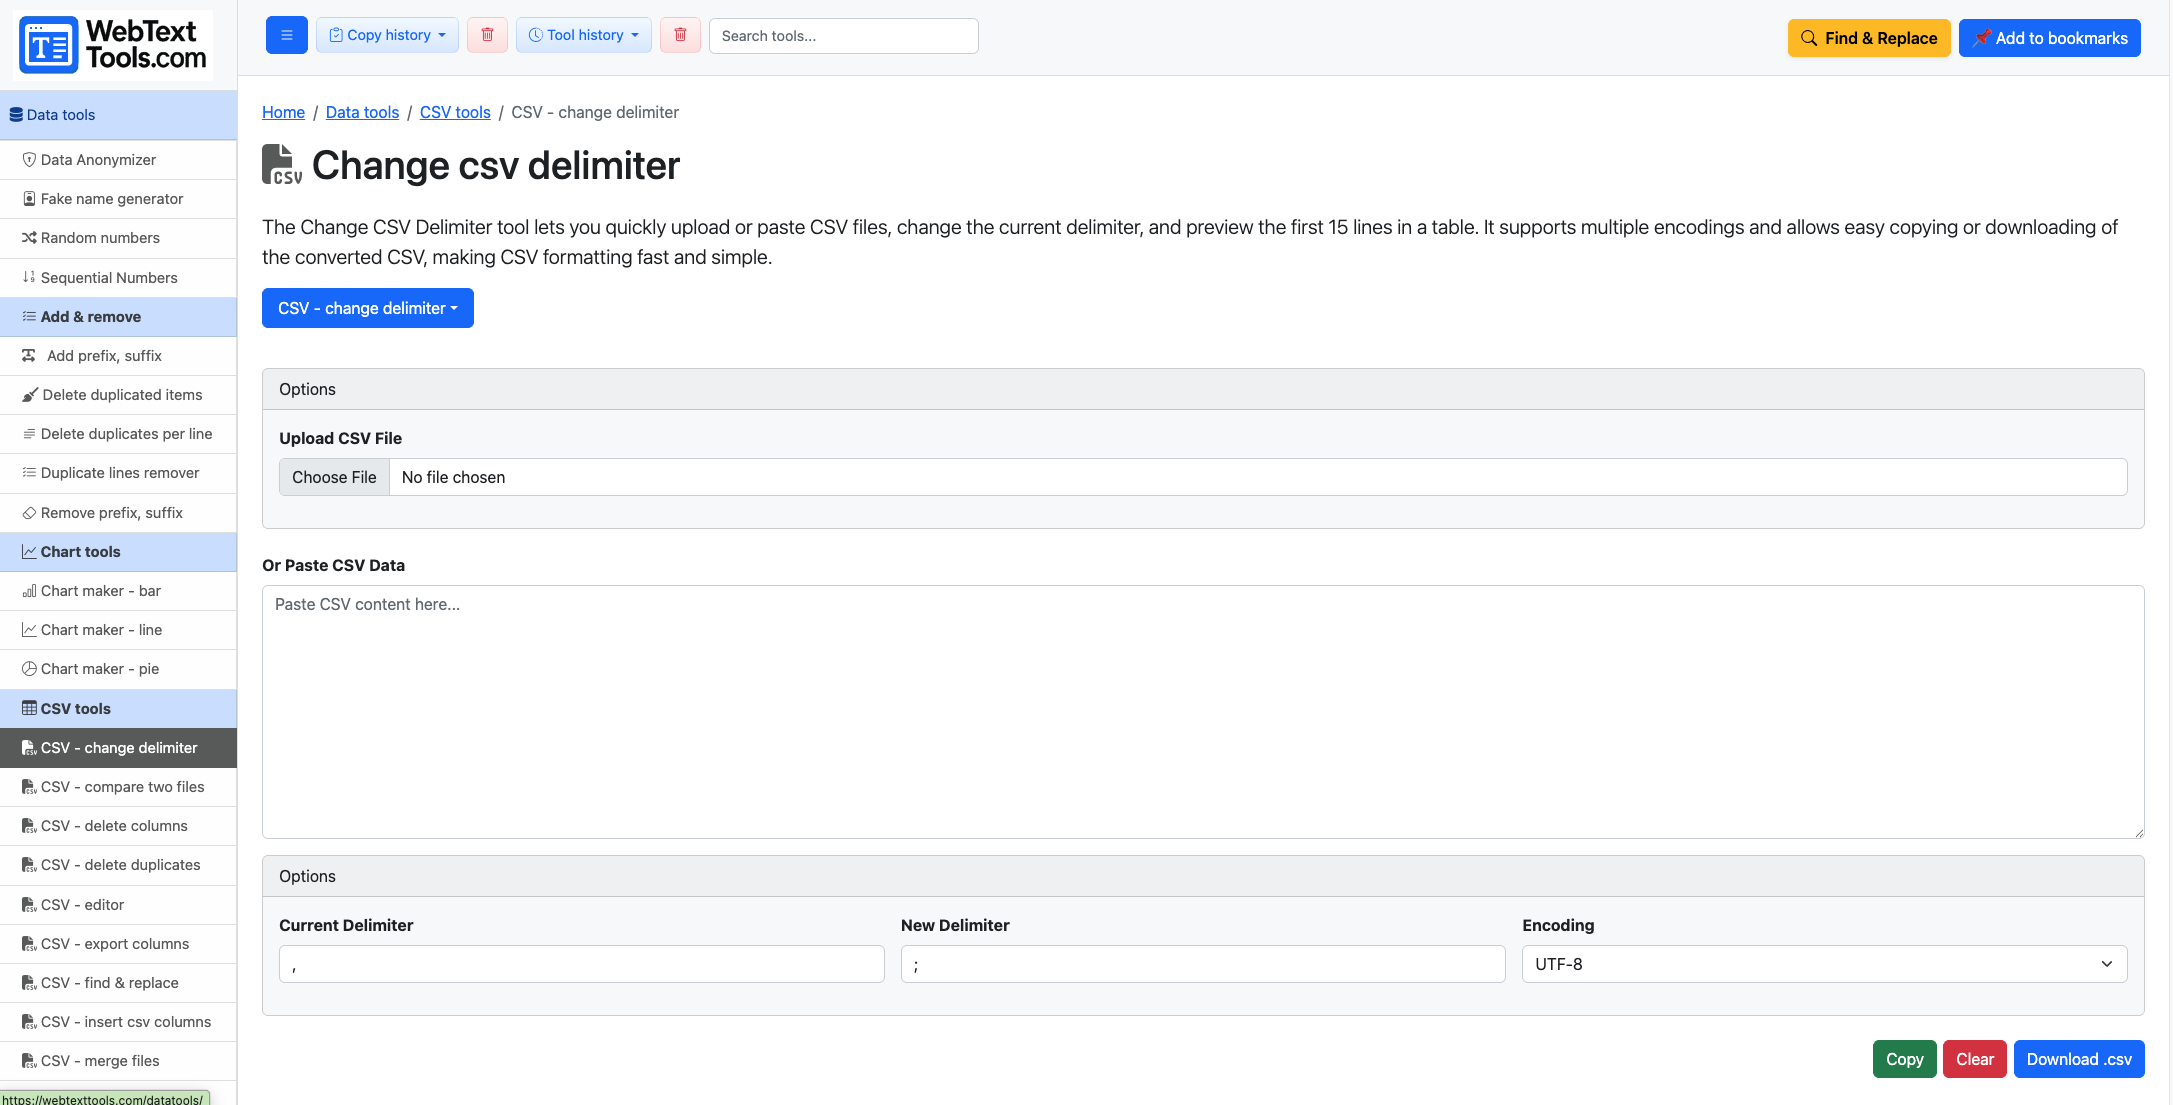Focus the New Delimiter input
2173x1105 pixels.
(1203, 964)
